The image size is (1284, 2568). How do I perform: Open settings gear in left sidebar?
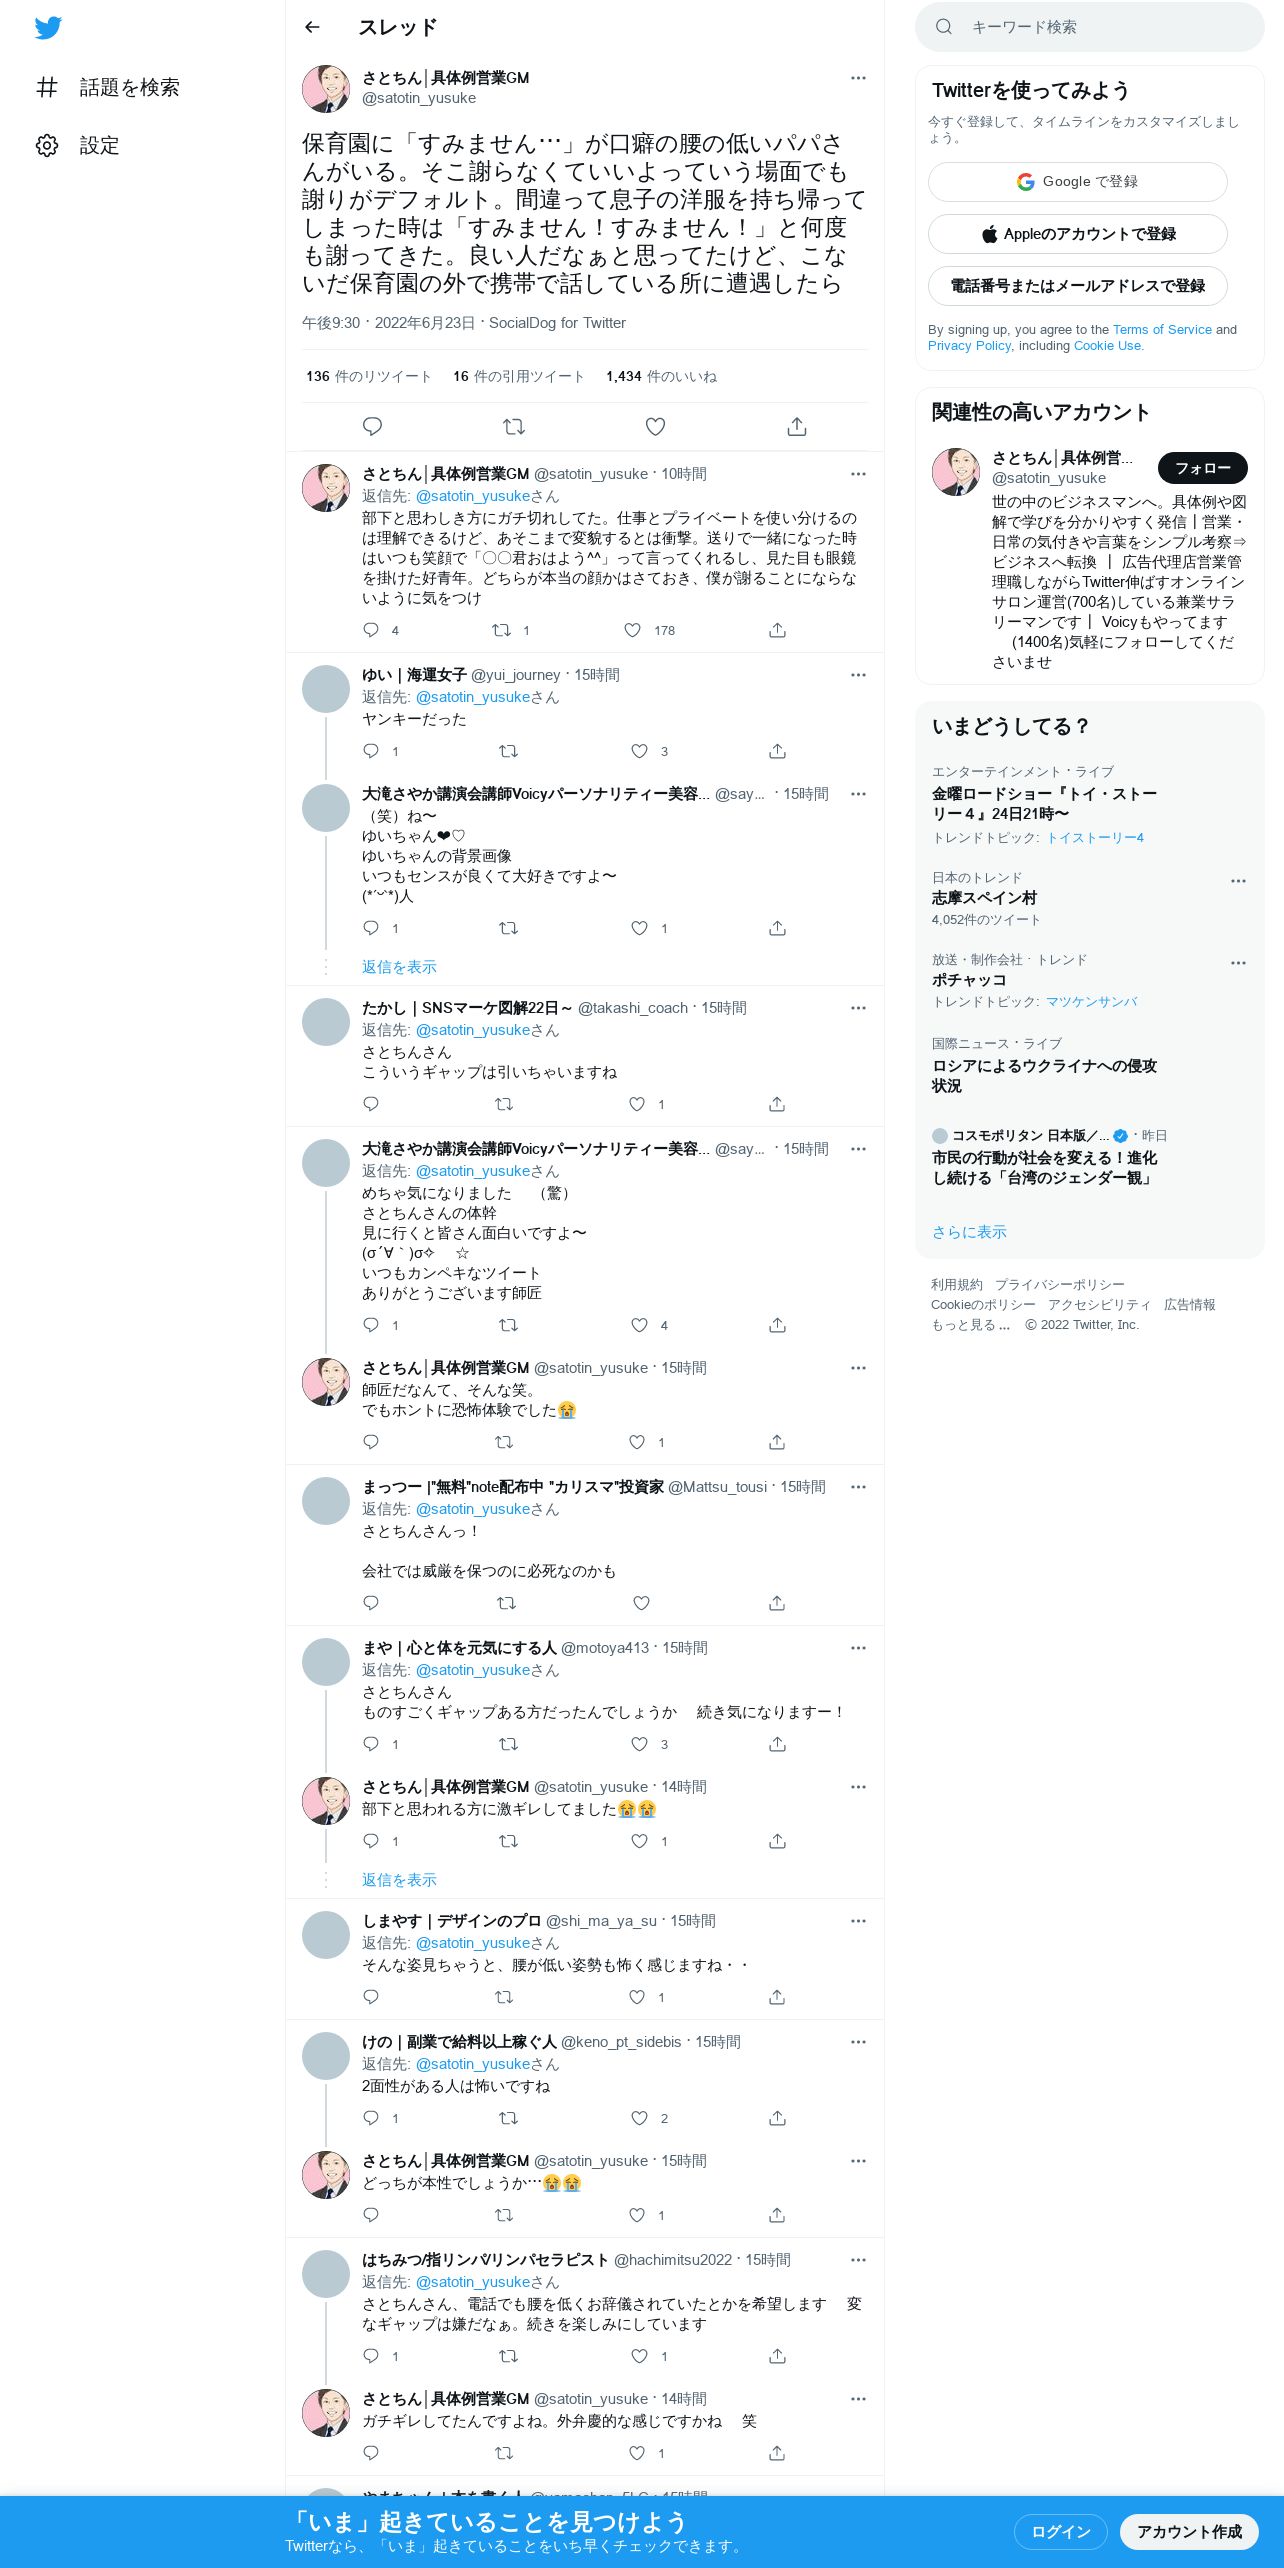[47, 146]
